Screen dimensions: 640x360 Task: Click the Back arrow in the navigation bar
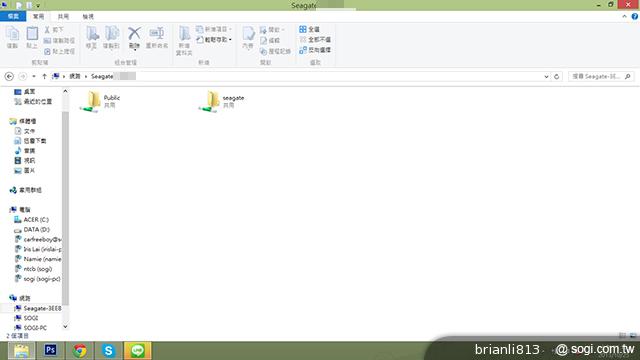pyautogui.click(x=9, y=76)
